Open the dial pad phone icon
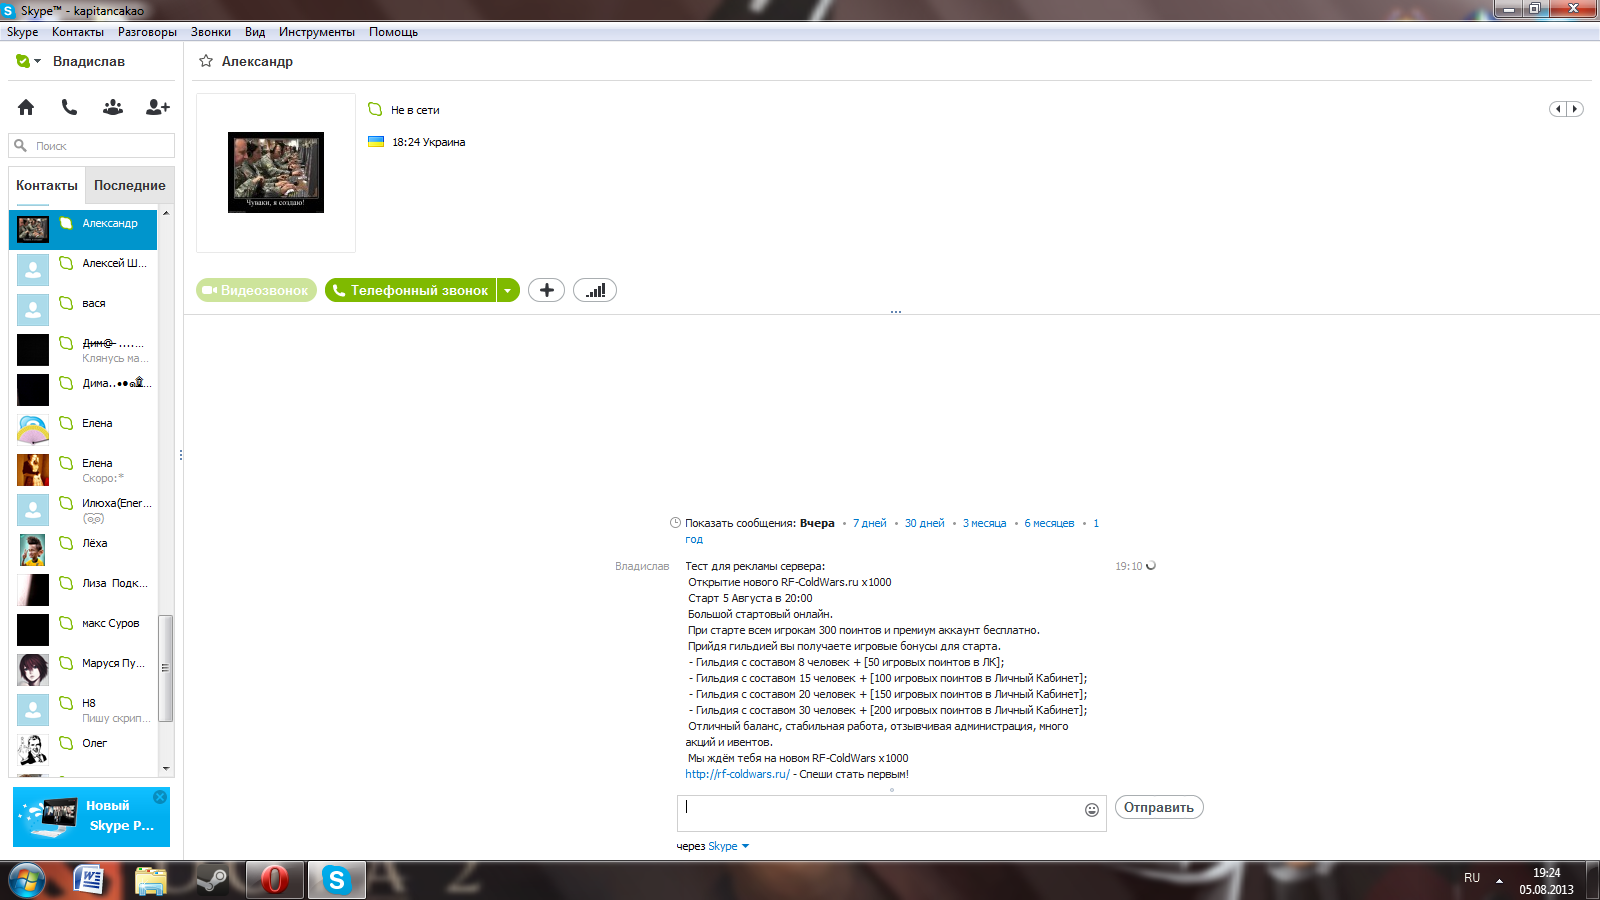This screenshot has height=900, width=1600. coord(69,107)
